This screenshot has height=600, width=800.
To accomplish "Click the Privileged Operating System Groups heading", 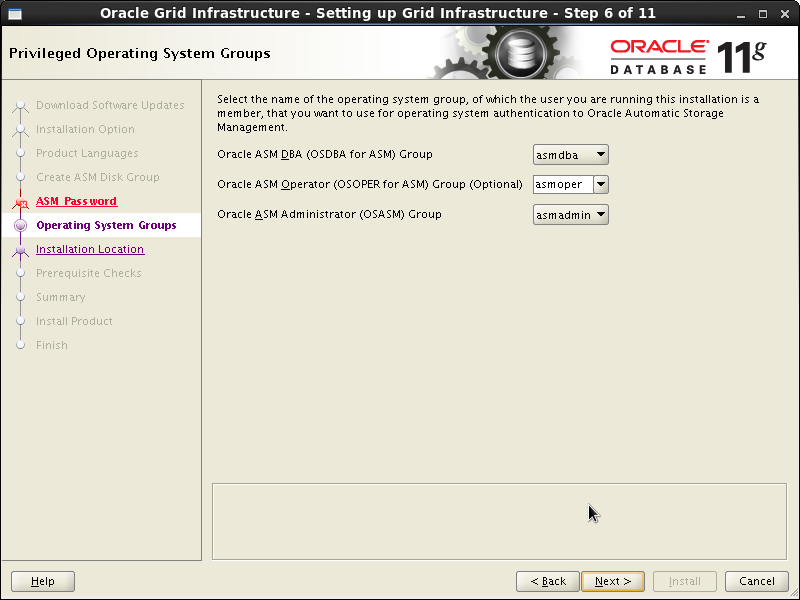I will 140,54.
